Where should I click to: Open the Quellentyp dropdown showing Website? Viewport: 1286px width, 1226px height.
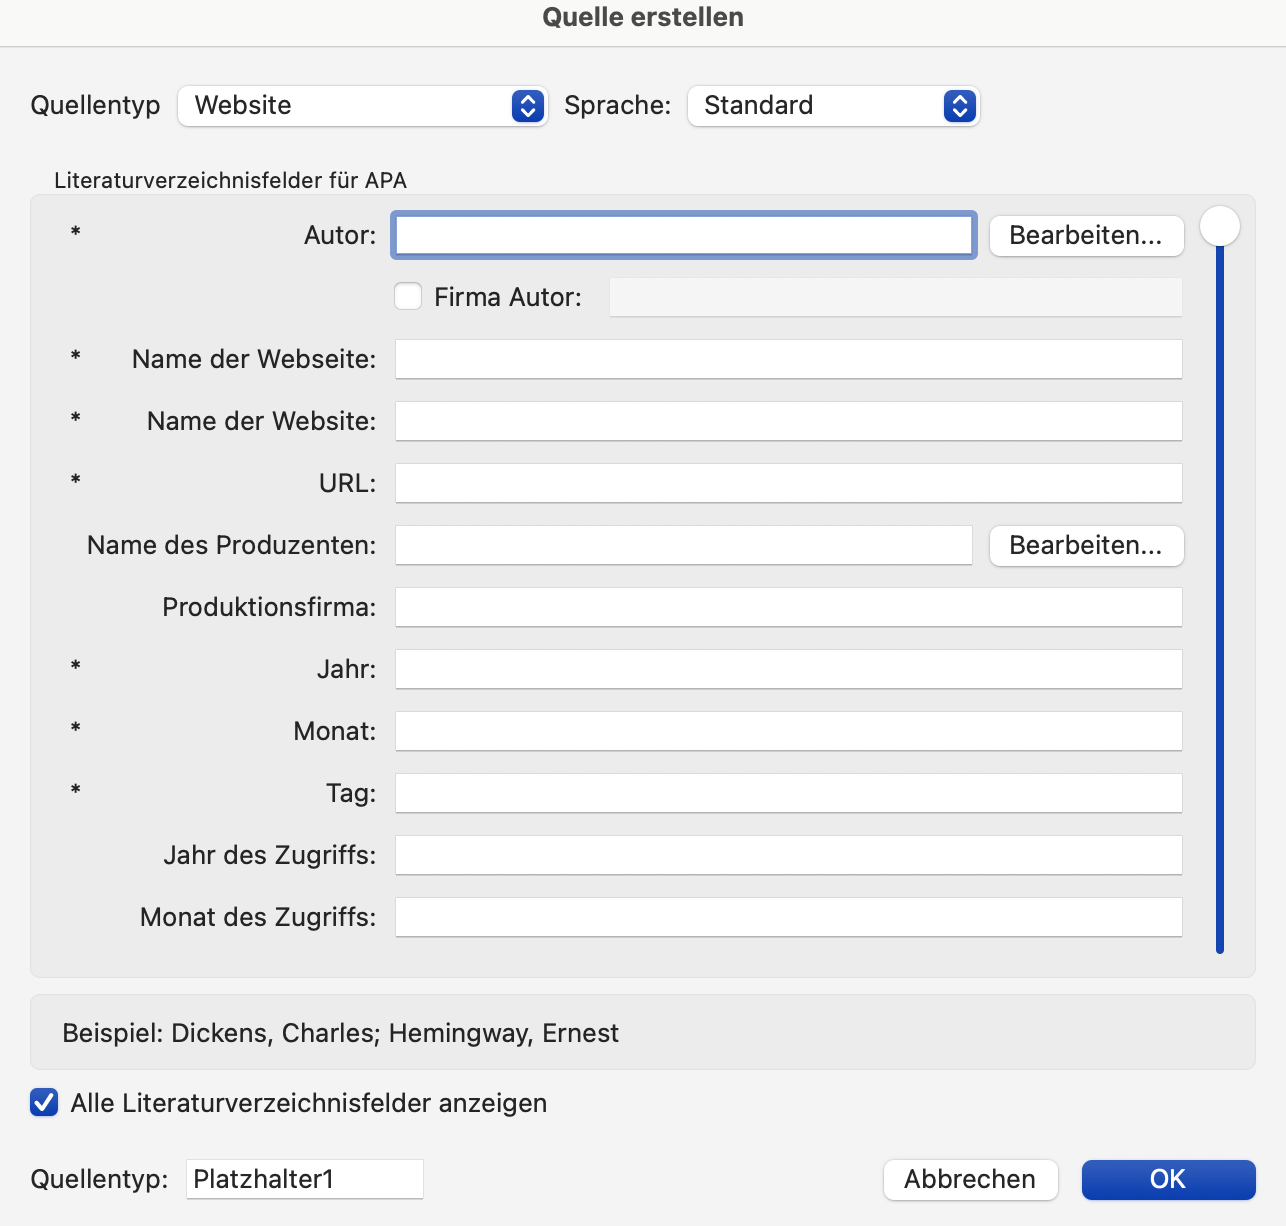coord(362,106)
